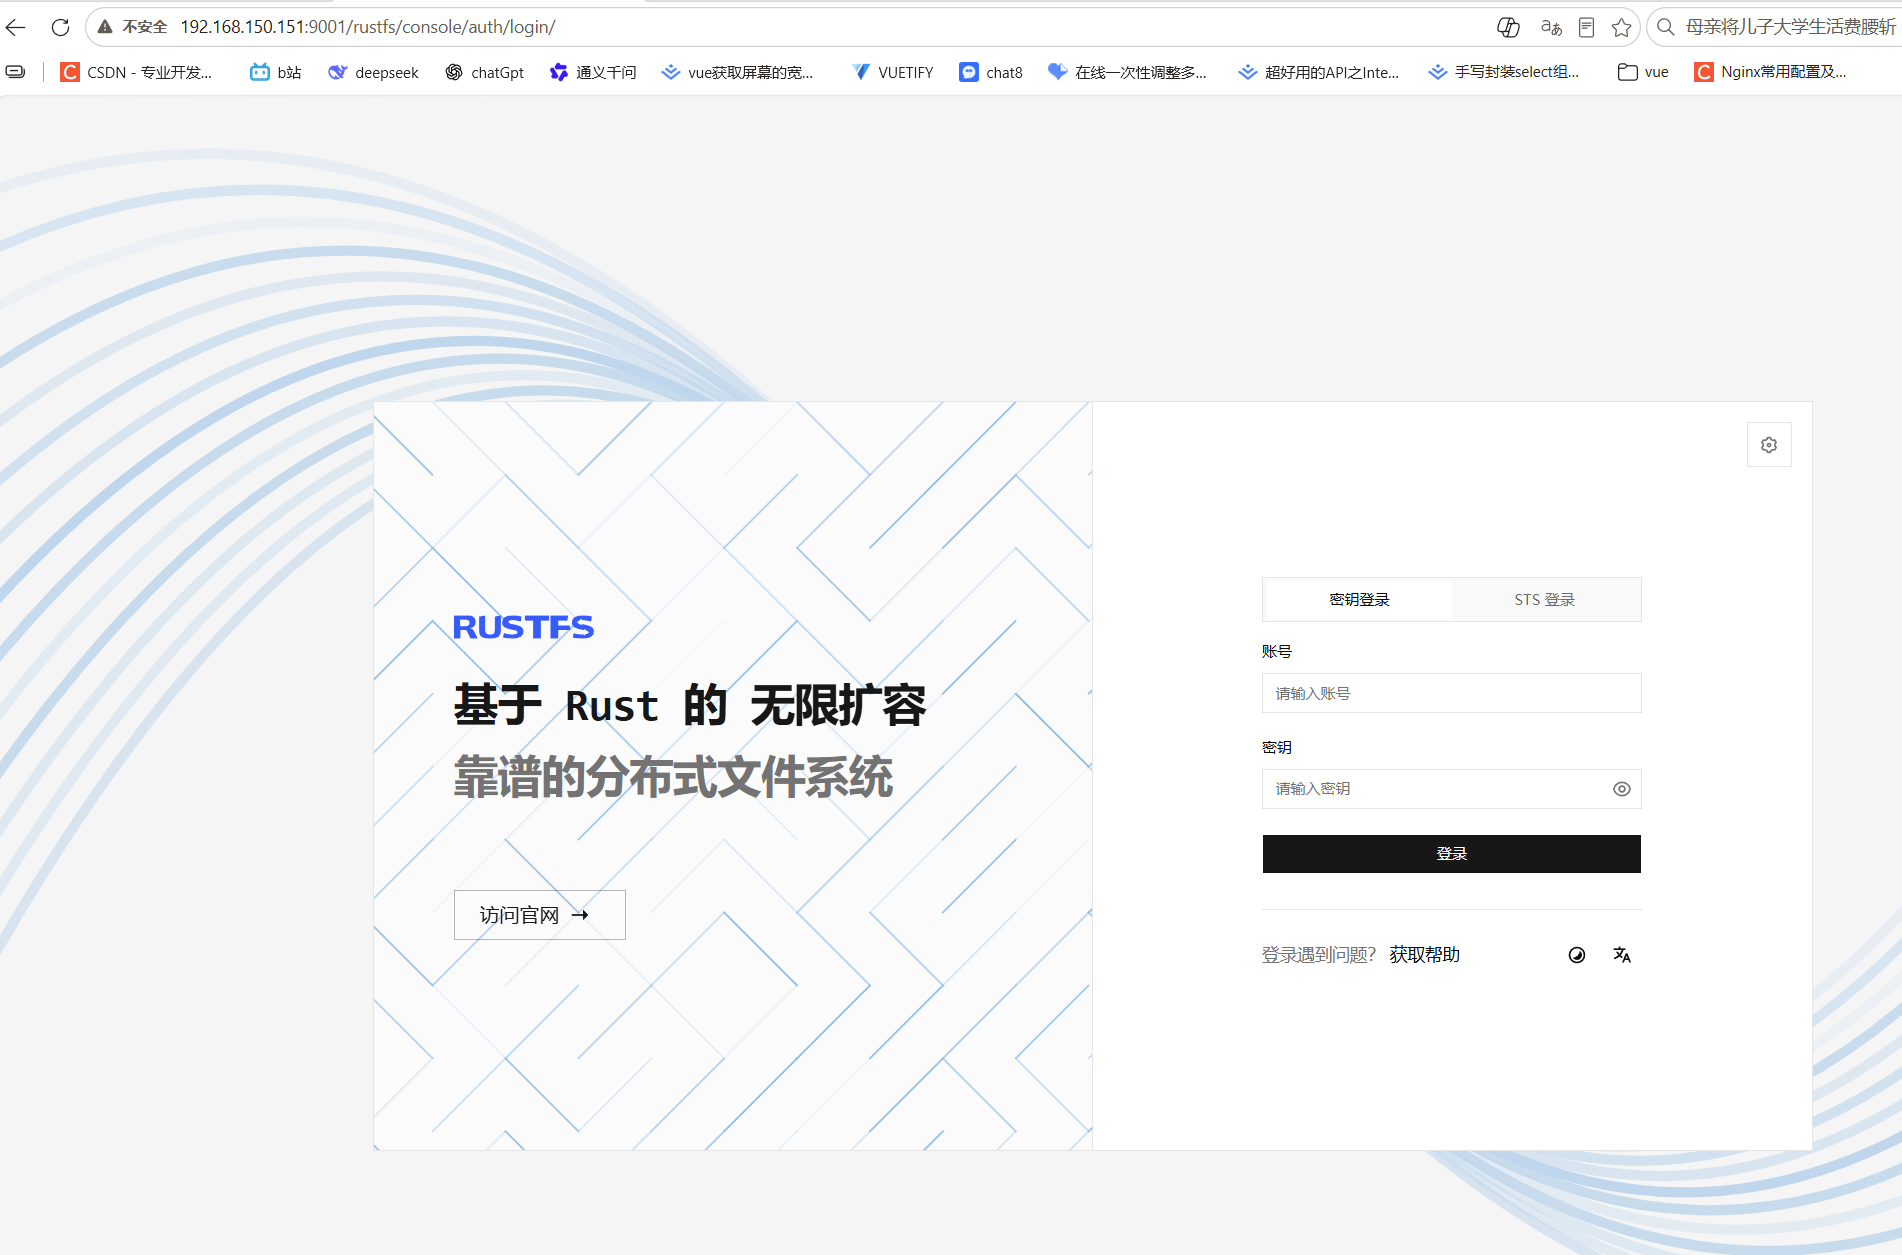Reload the page with refresh icon
The height and width of the screenshot is (1255, 1902).
[x=60, y=27]
